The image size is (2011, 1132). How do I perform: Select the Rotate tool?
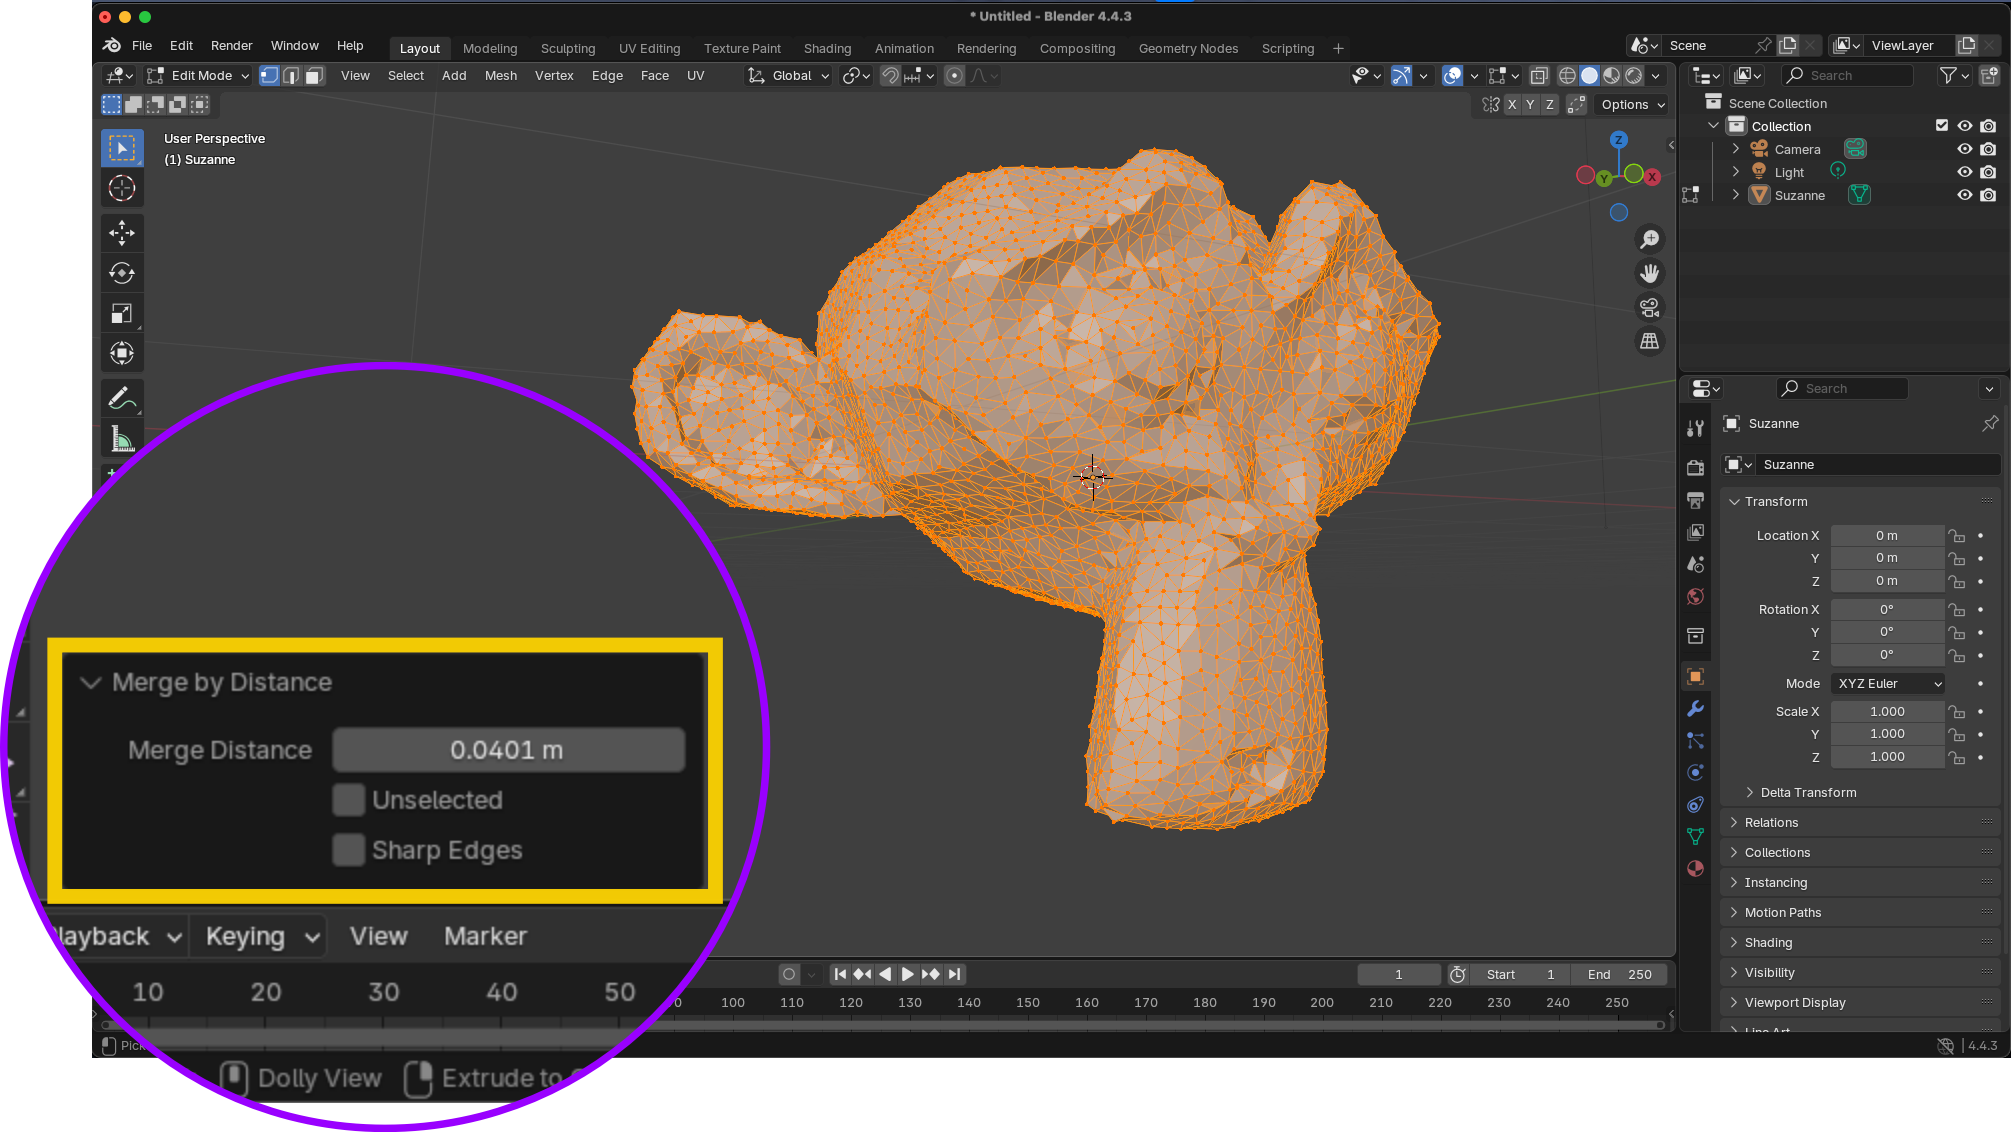click(122, 273)
